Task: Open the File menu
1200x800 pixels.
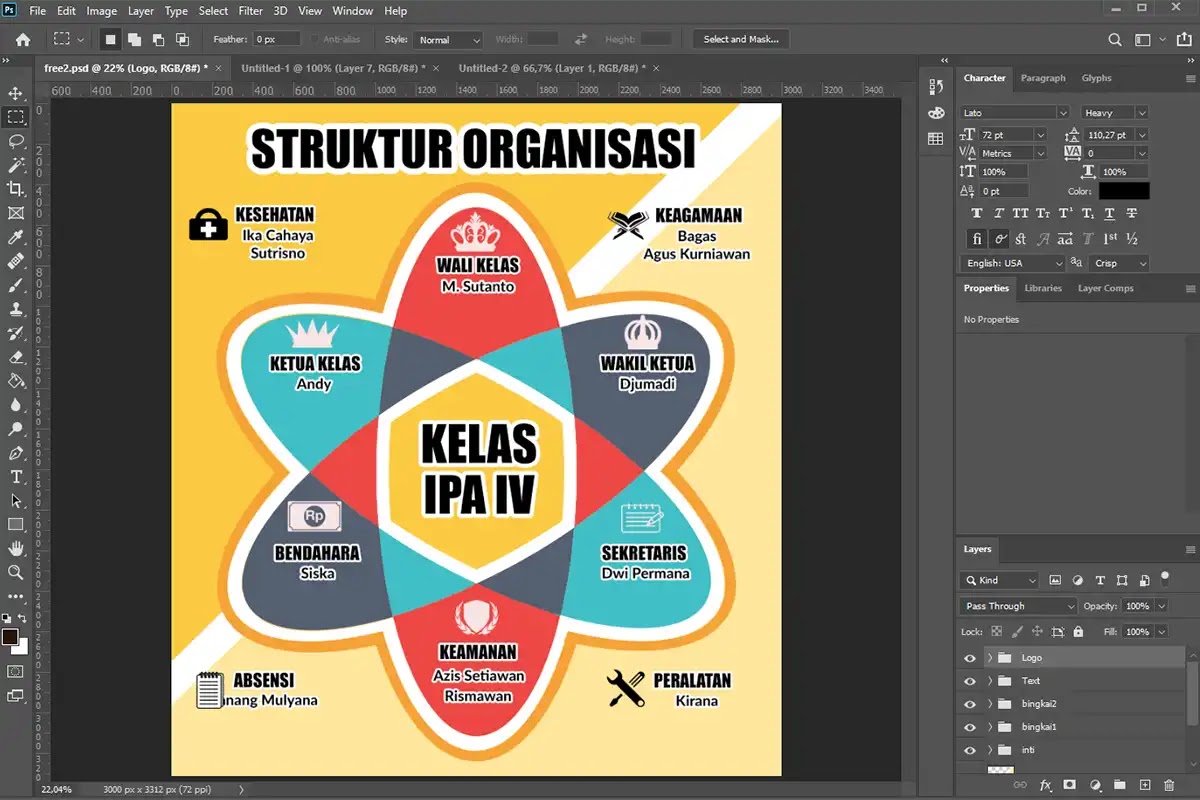Action: point(38,11)
